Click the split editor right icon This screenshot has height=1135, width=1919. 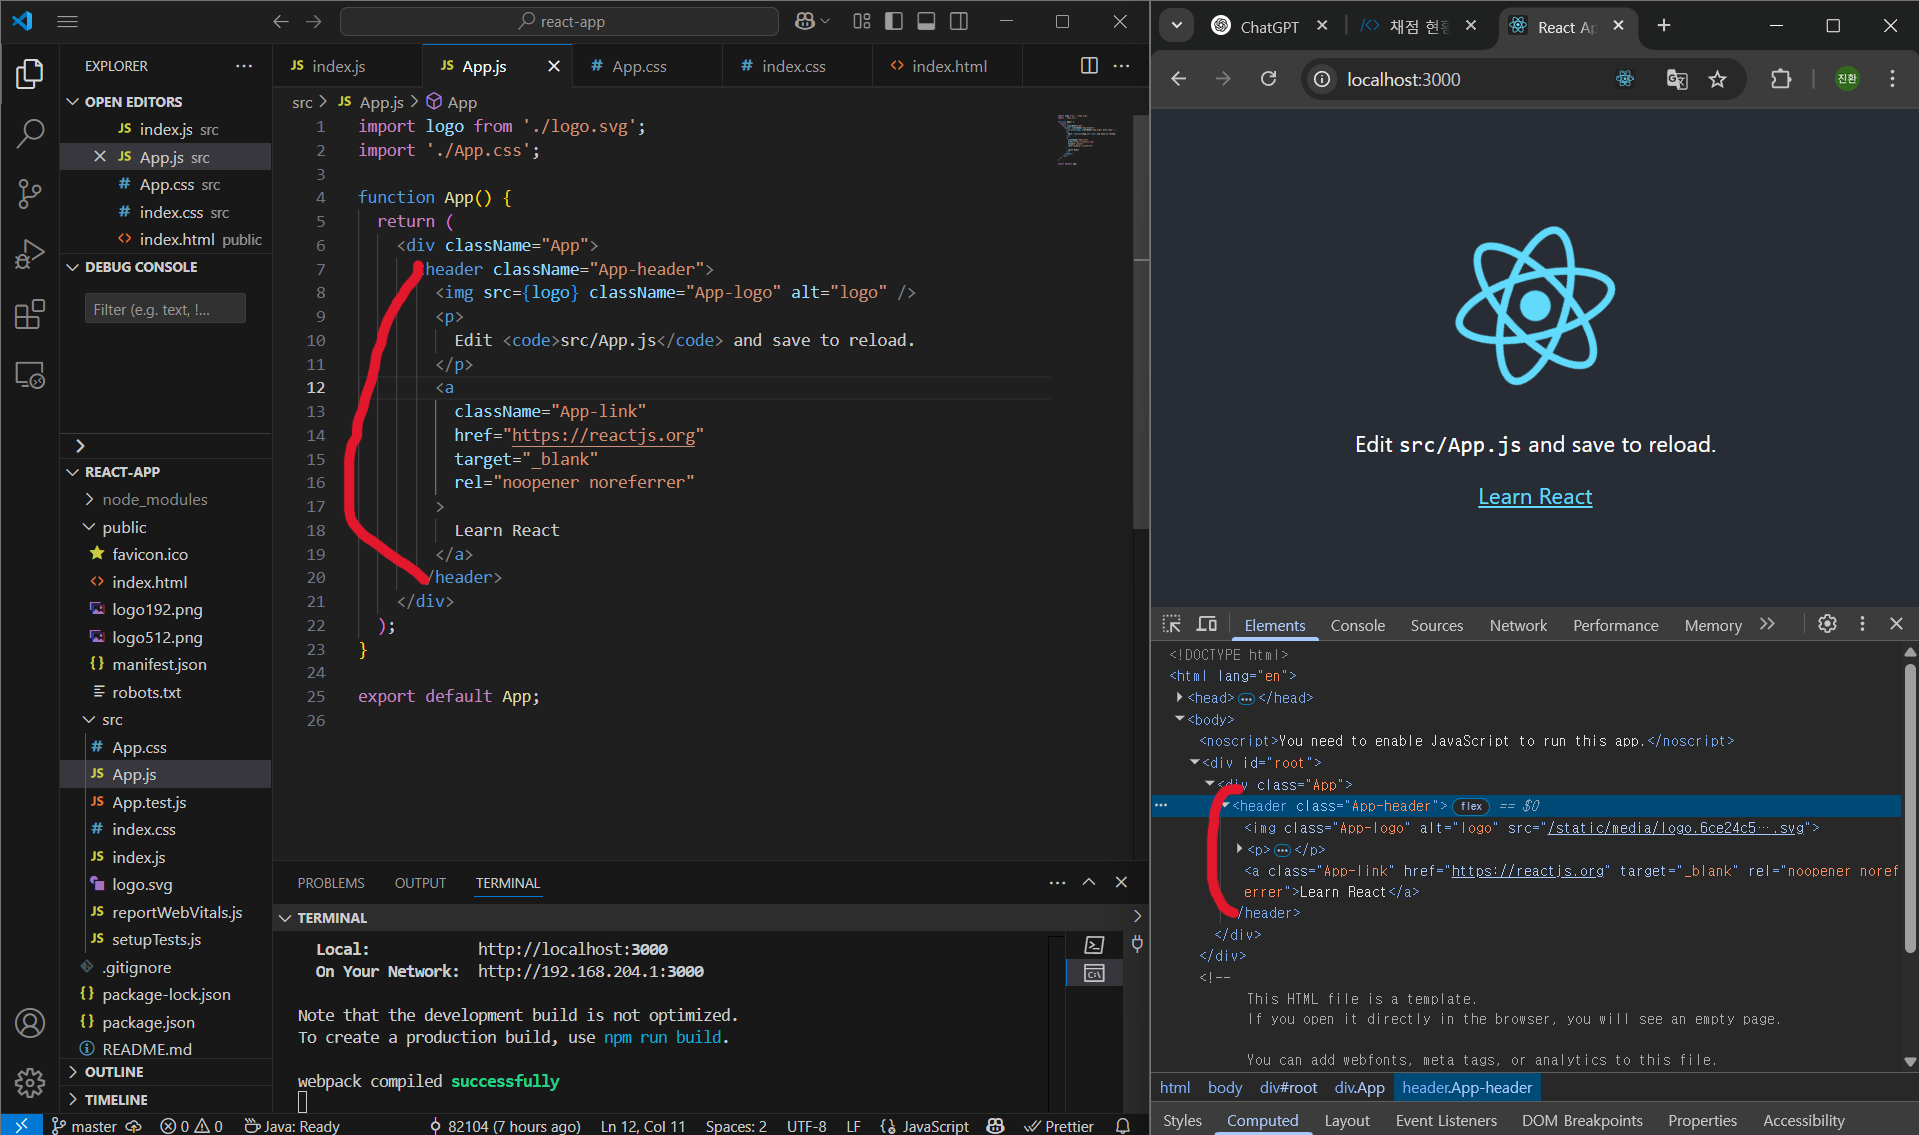[1089, 66]
